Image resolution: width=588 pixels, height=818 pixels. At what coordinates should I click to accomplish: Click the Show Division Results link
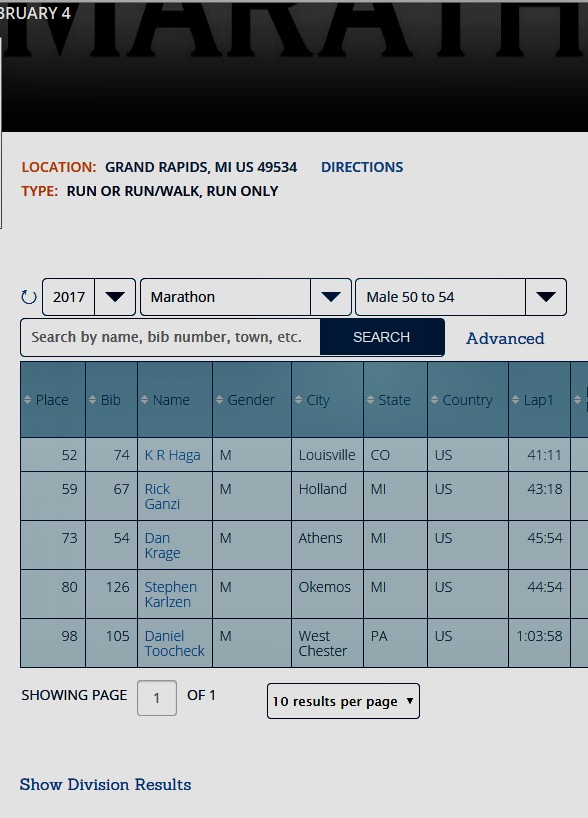tap(105, 785)
